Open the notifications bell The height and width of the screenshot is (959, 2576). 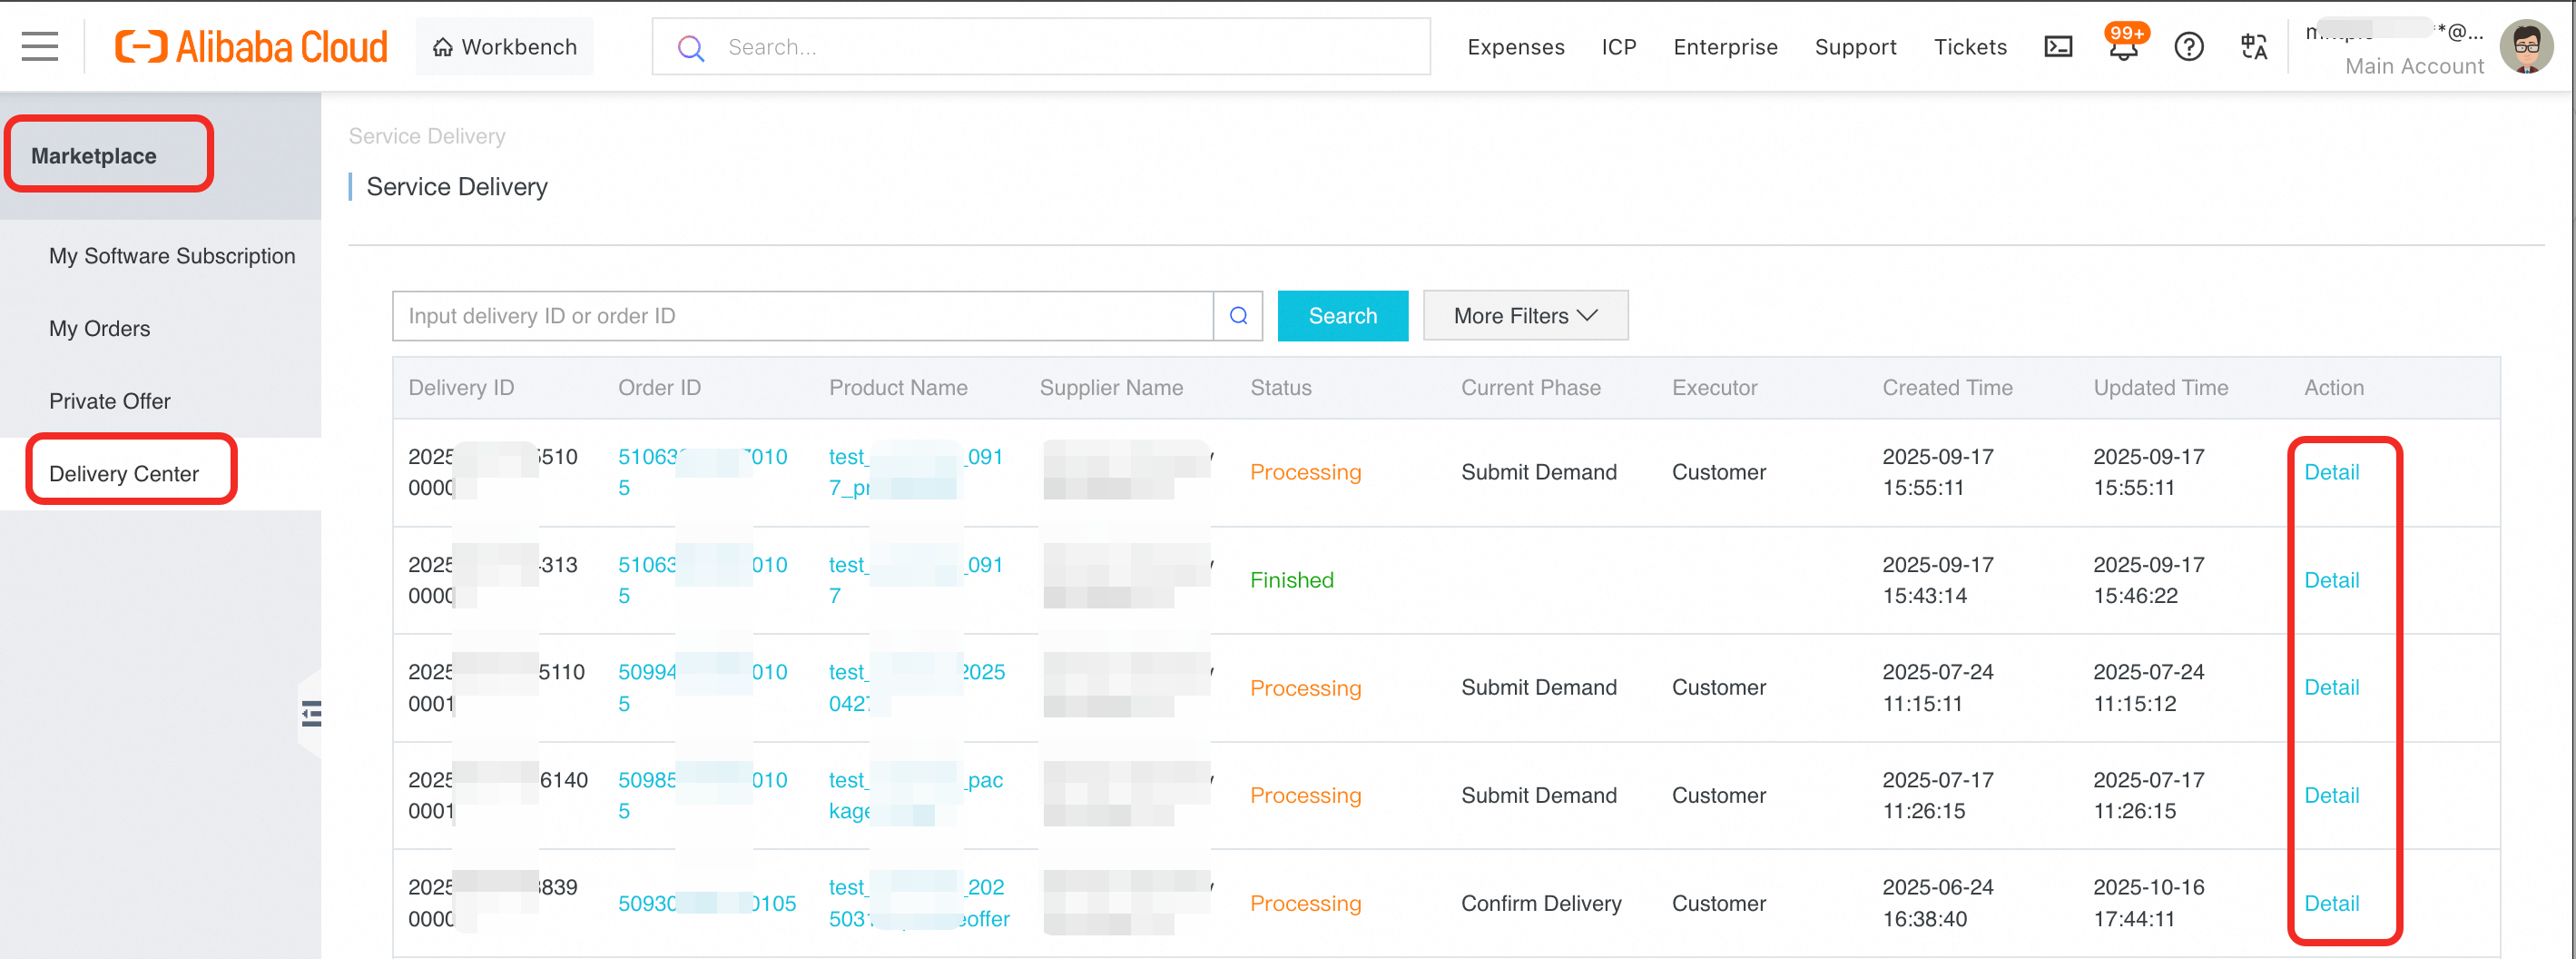pyautogui.click(x=2123, y=47)
